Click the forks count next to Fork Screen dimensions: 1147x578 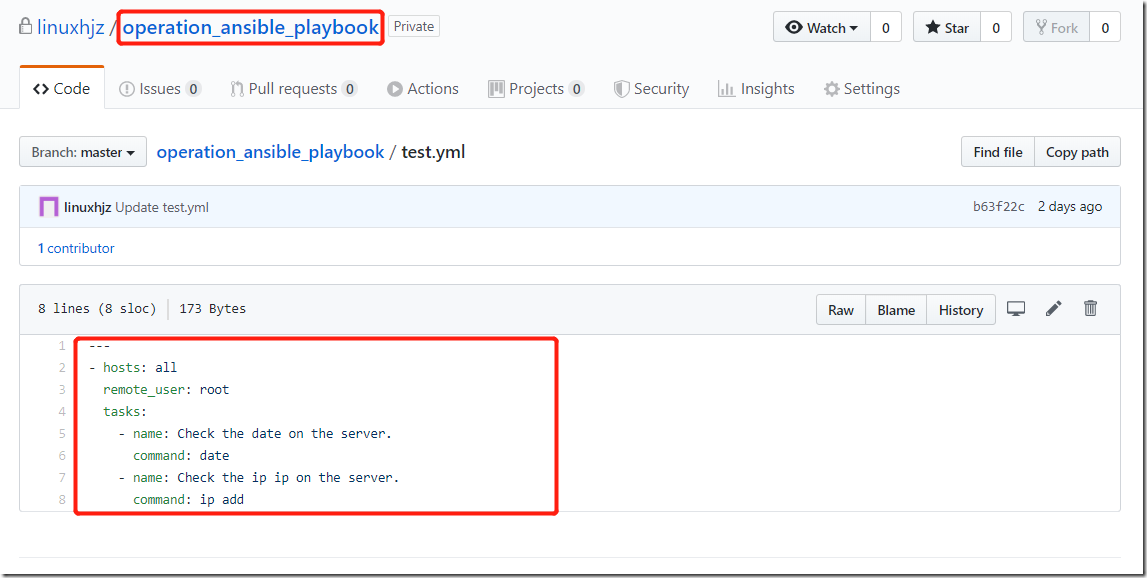pos(1105,28)
